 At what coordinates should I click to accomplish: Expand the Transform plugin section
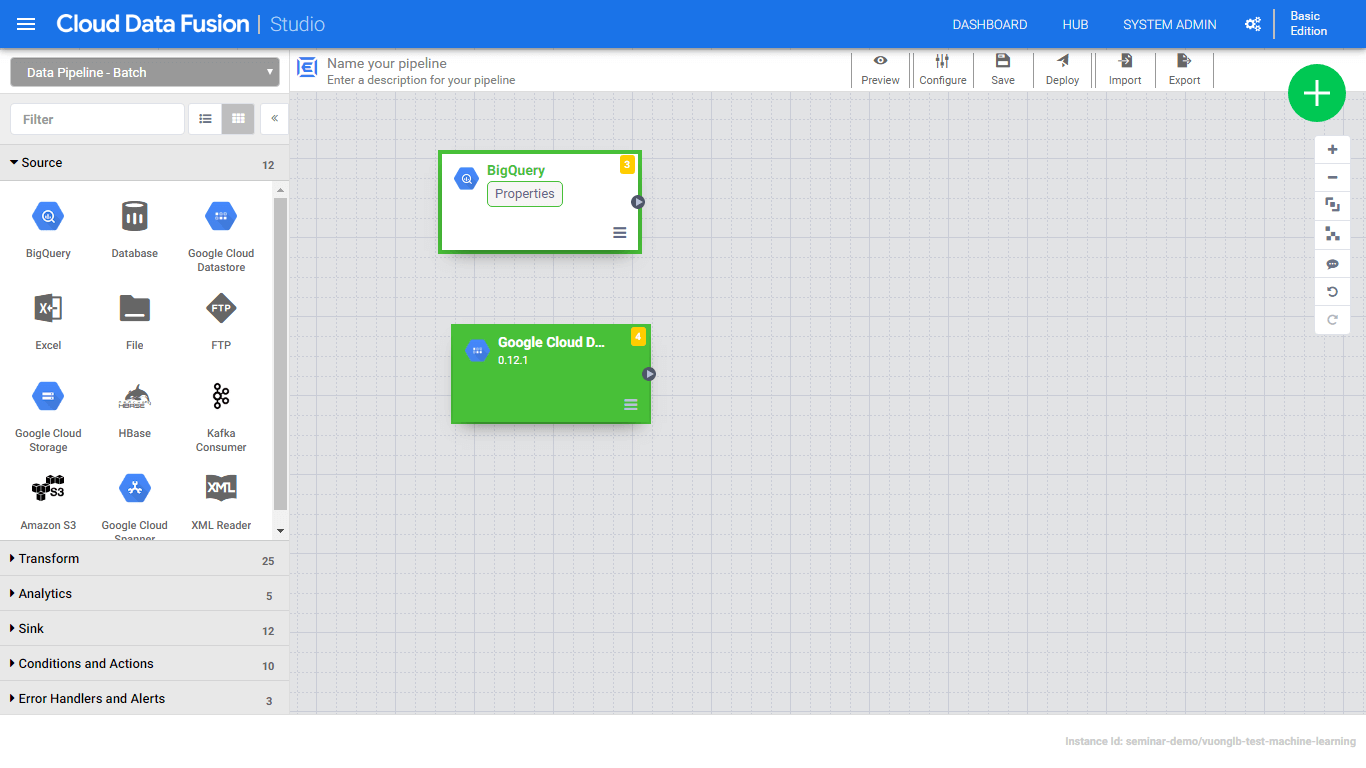click(49, 559)
